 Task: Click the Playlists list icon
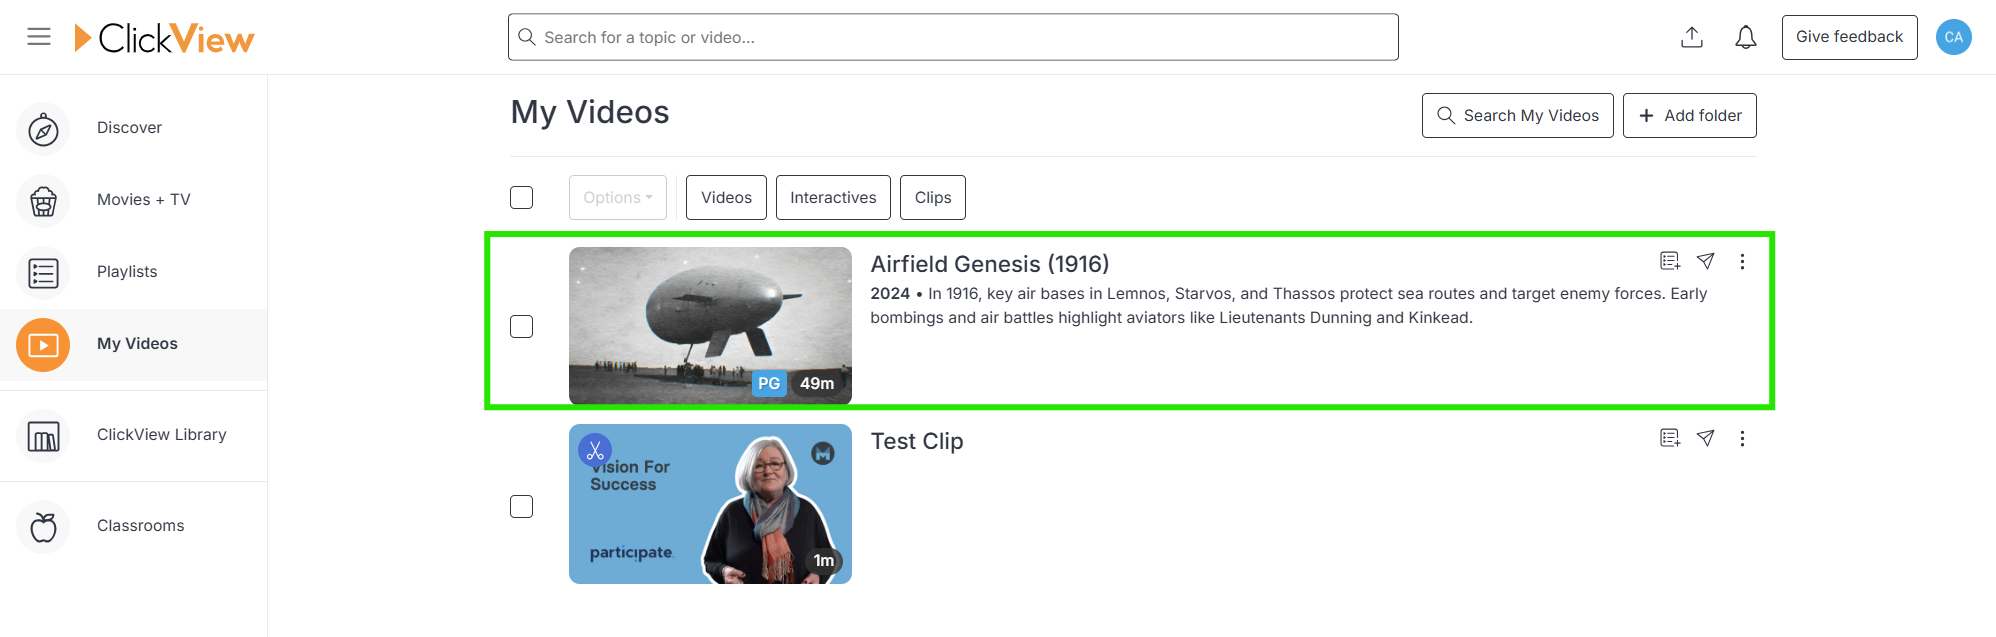pyautogui.click(x=43, y=273)
